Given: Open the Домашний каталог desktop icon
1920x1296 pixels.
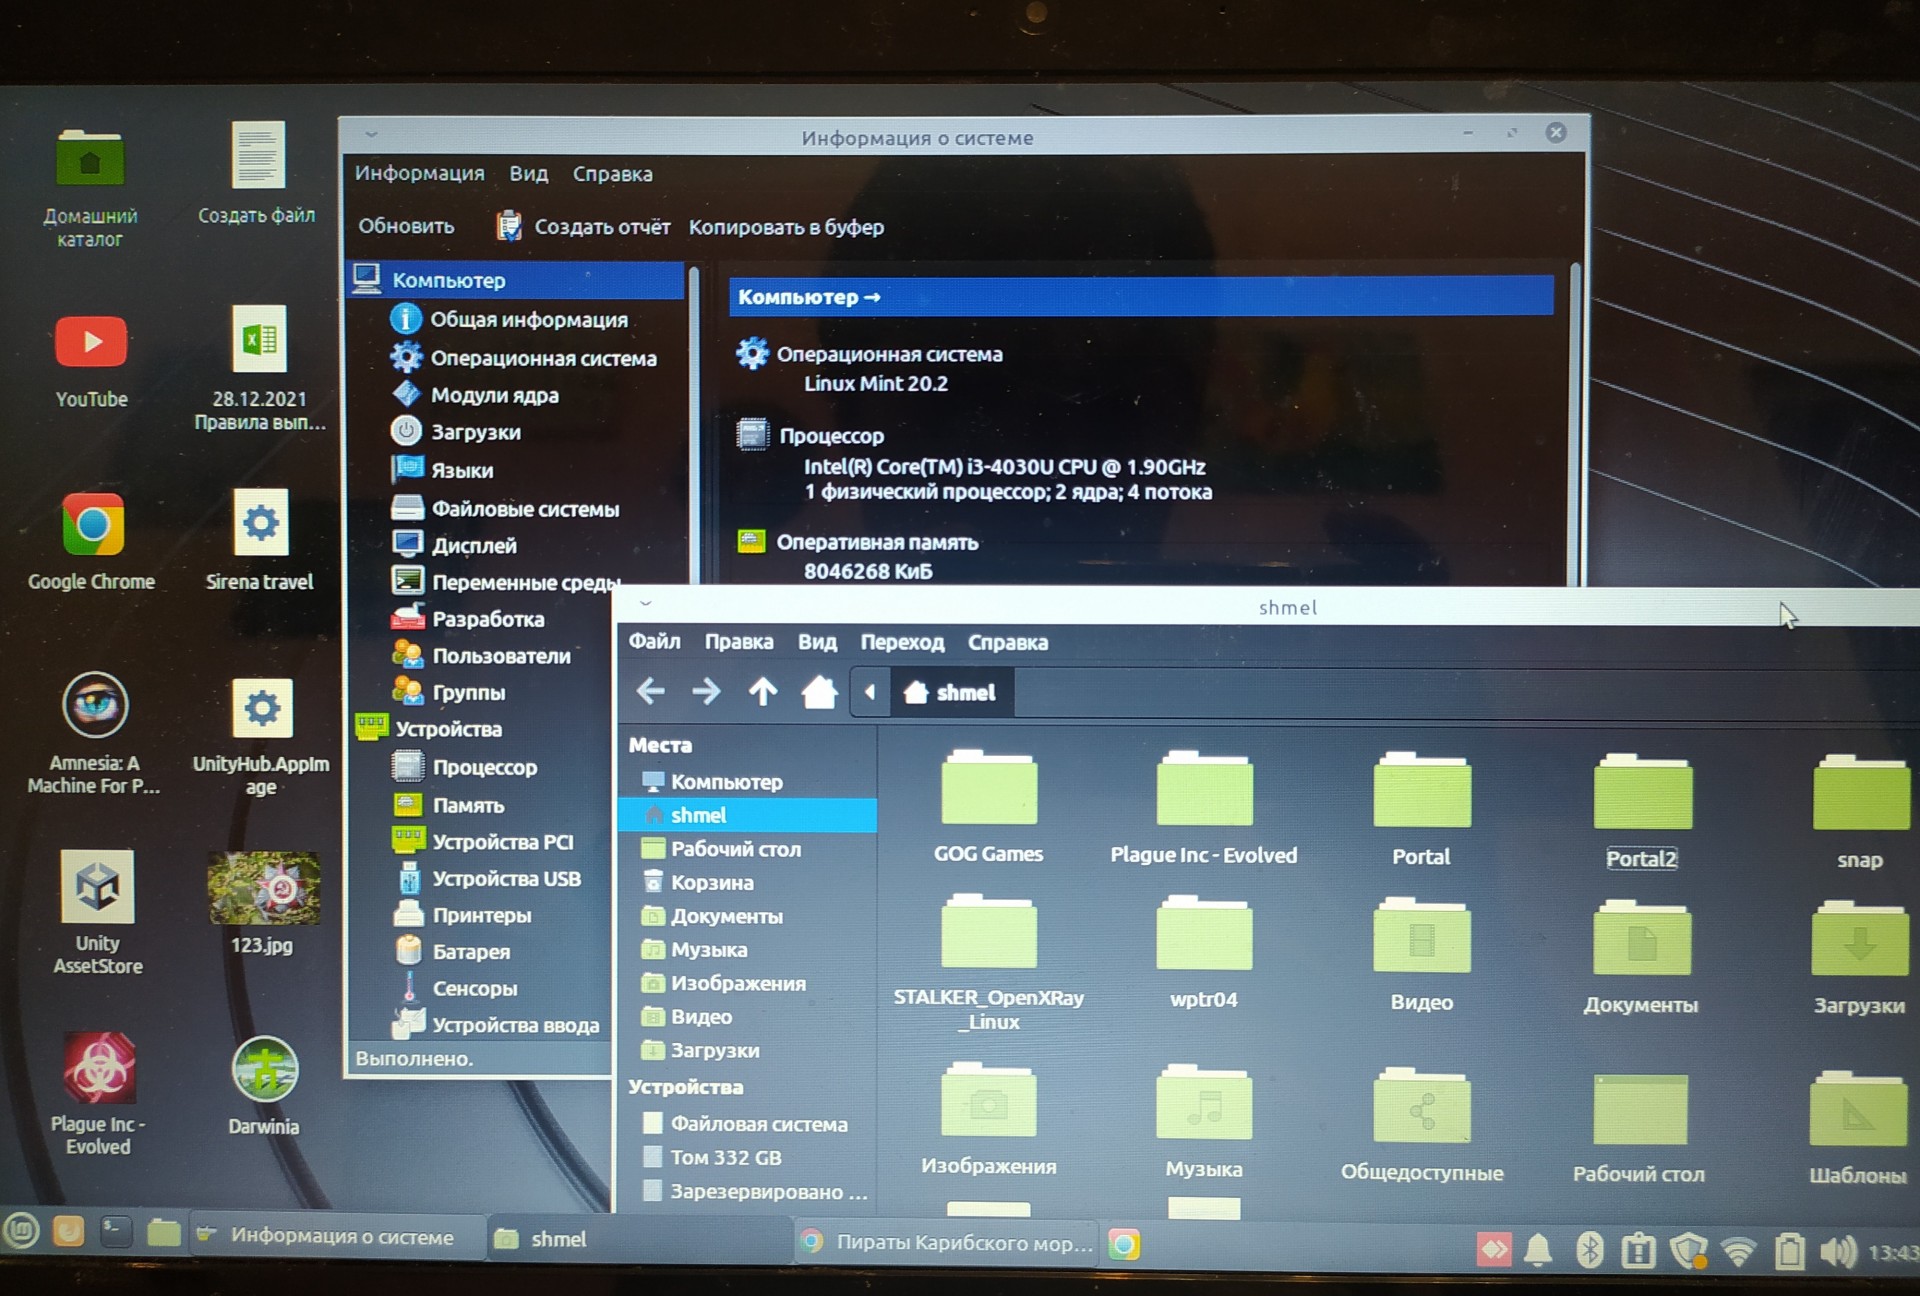Looking at the screenshot, I should pos(90,188).
